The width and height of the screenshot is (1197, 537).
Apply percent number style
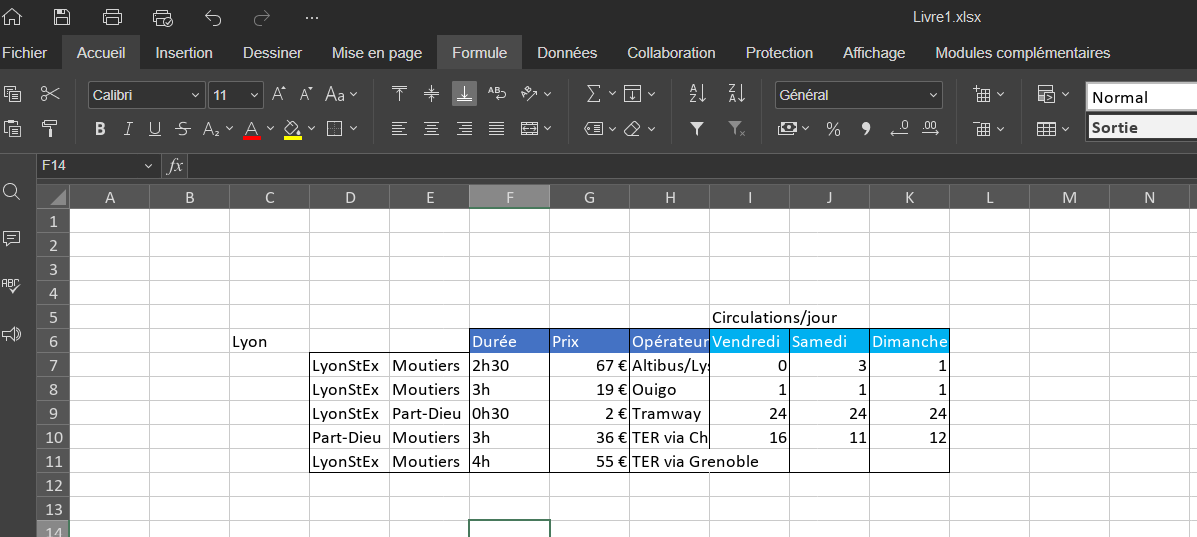point(833,129)
